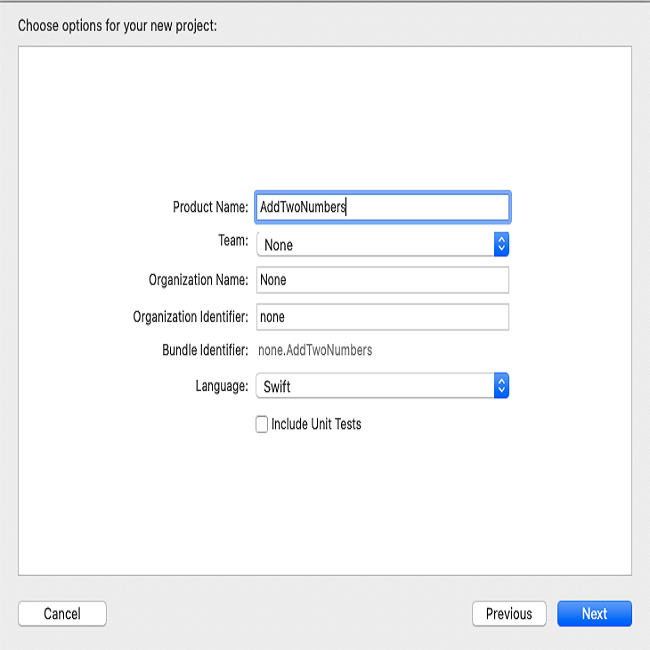This screenshot has height=650, width=650.
Task: Click the Include Unit Tests label text
Action: point(316,424)
